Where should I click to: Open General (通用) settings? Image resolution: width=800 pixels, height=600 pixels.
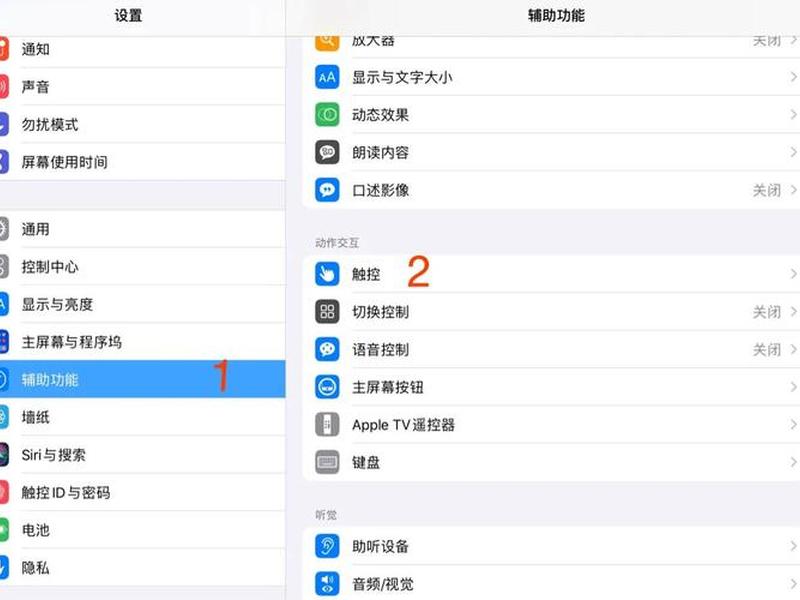click(x=142, y=229)
